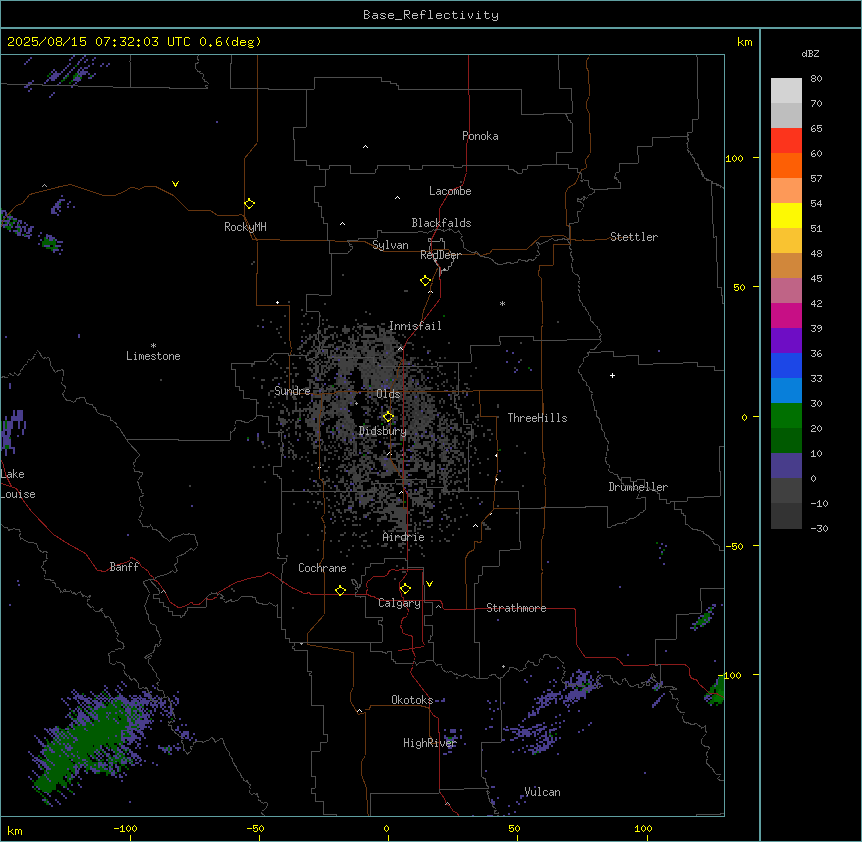The width and height of the screenshot is (862, 842).
Task: Click the white asterisk above Limestone
Action: point(153,346)
